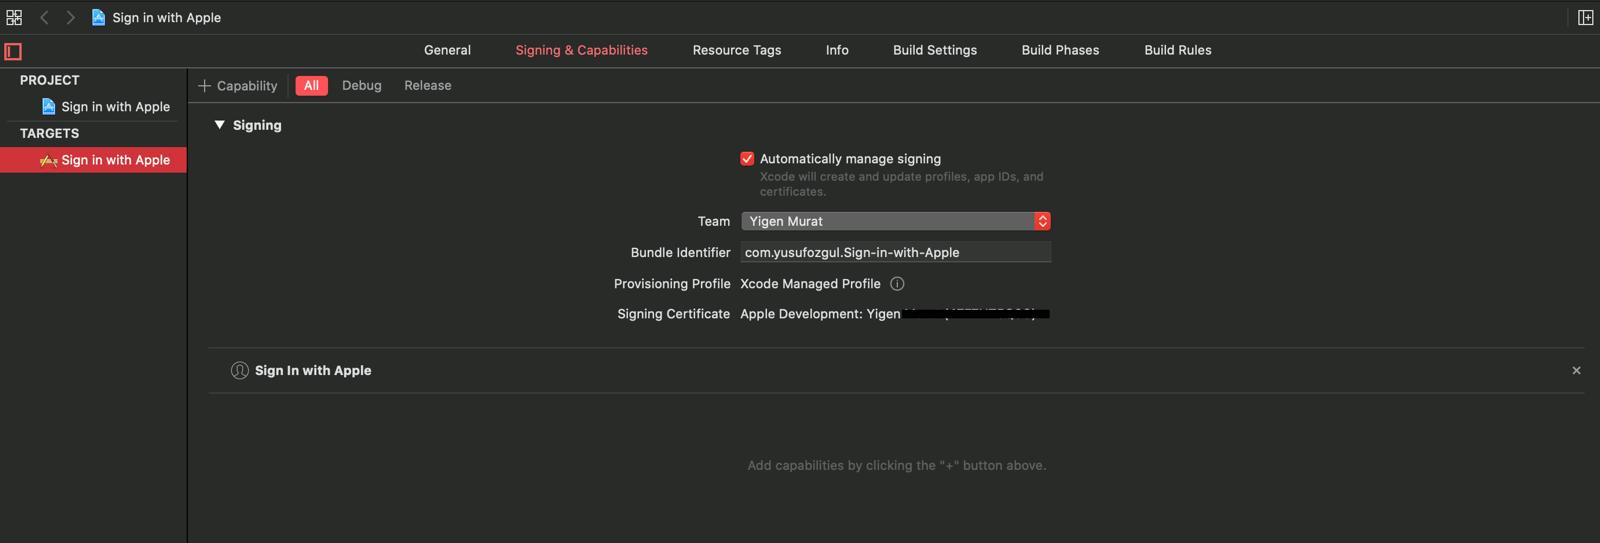Click the Bundle Identifier text field
This screenshot has width=1600, height=543.
click(895, 253)
